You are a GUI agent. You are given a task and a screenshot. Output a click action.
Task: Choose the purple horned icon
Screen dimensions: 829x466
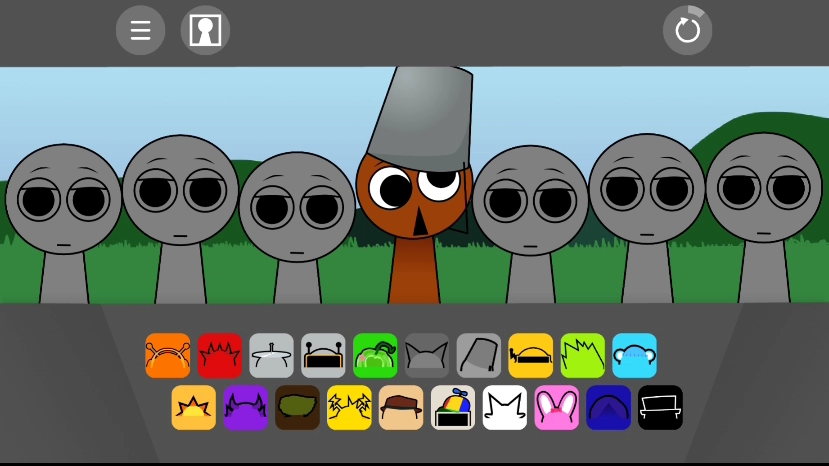[x=245, y=407]
